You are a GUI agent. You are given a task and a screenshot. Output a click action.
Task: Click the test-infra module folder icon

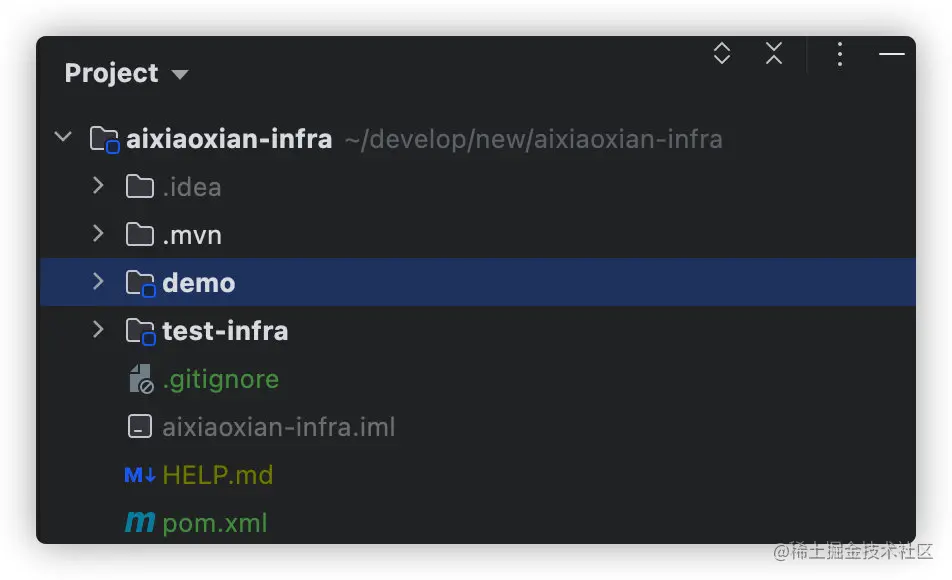(x=140, y=331)
